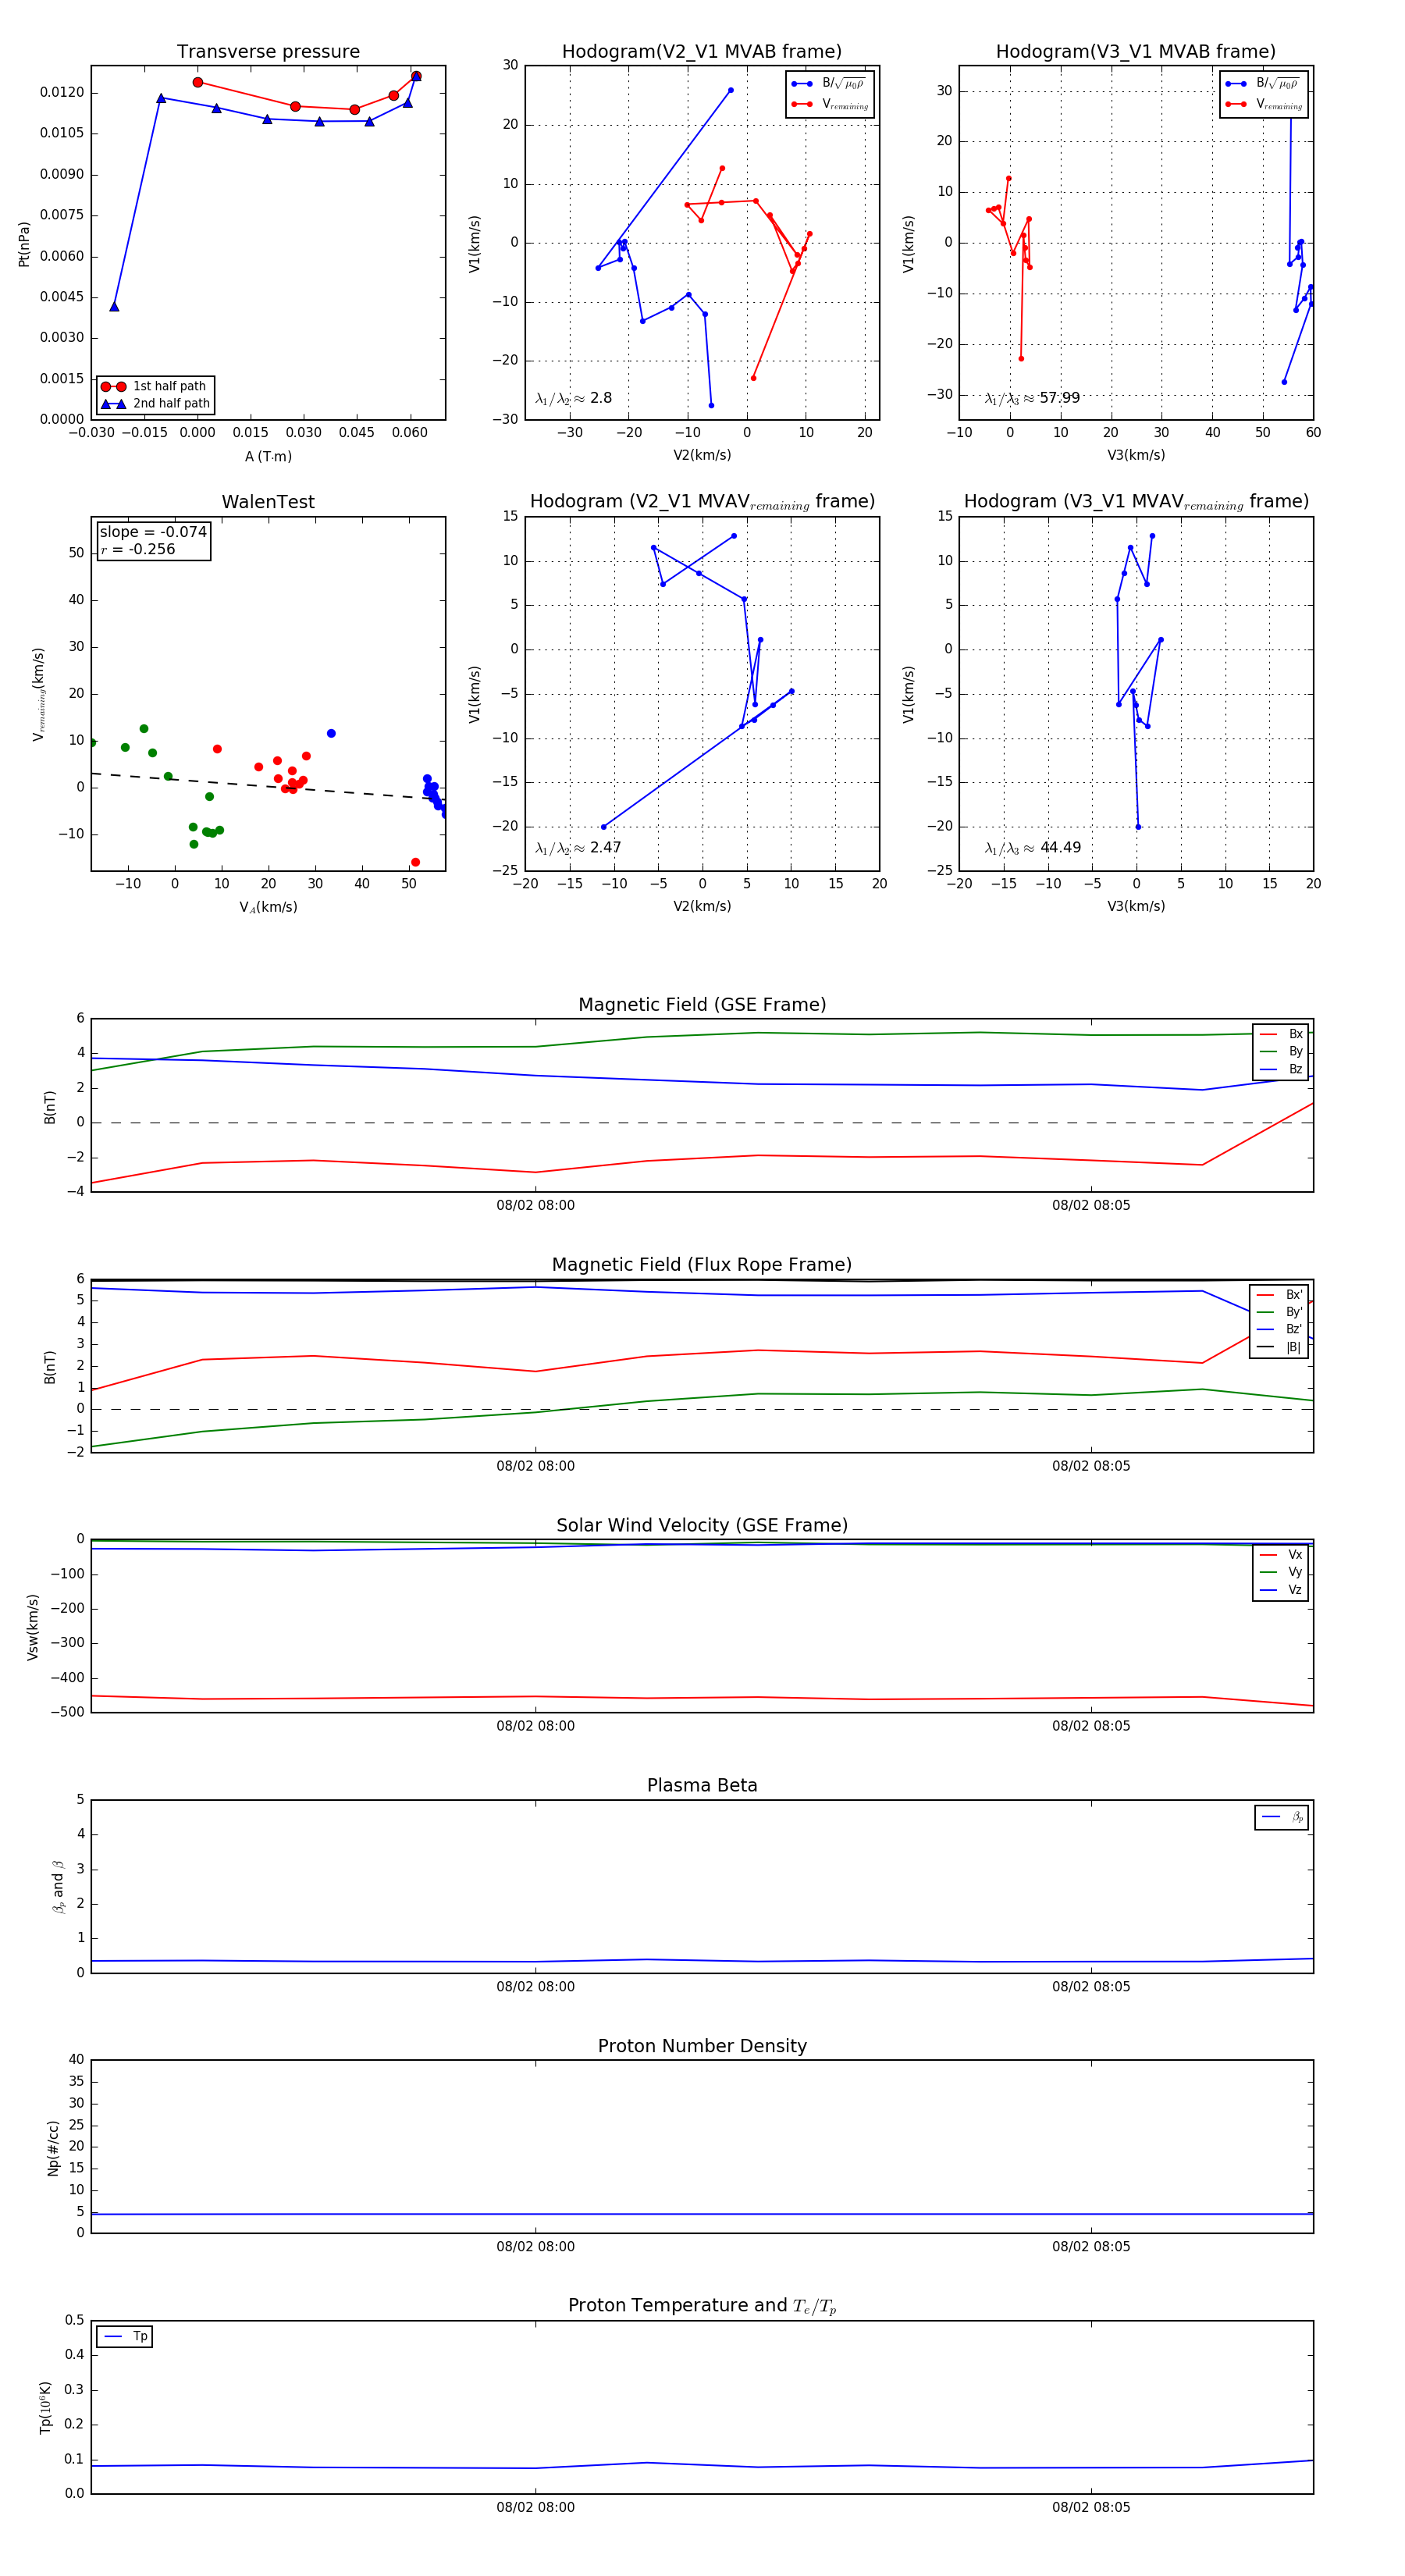Click the 'Bx' entry in GSE magnetic field legend

click(x=1281, y=1034)
